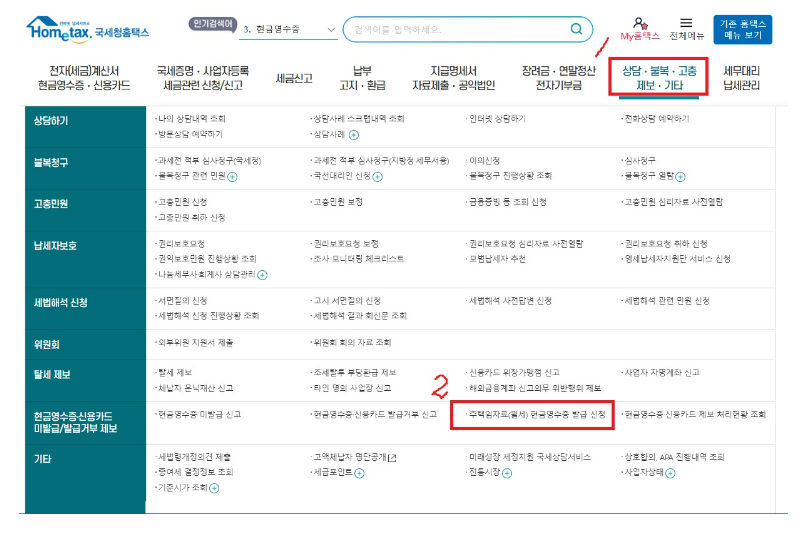Expand the plus icon beside 사업자상태
Image resolution: width=808 pixels, height=535 pixels.
point(670,473)
